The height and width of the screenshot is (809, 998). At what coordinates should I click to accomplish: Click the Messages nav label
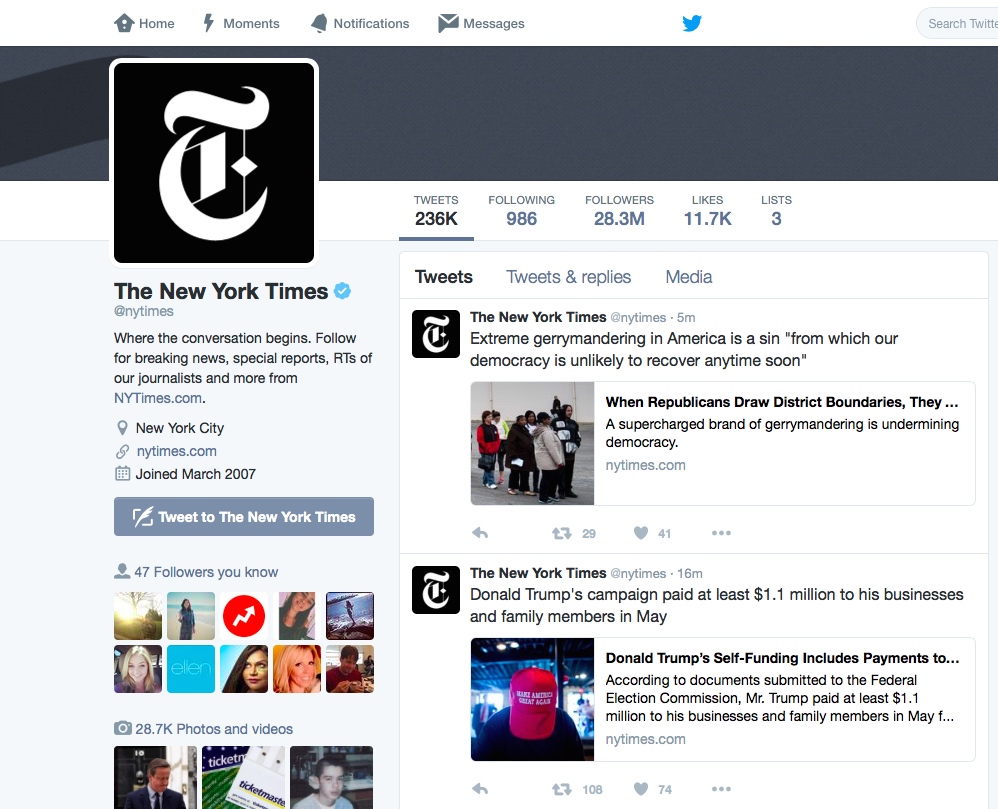494,24
